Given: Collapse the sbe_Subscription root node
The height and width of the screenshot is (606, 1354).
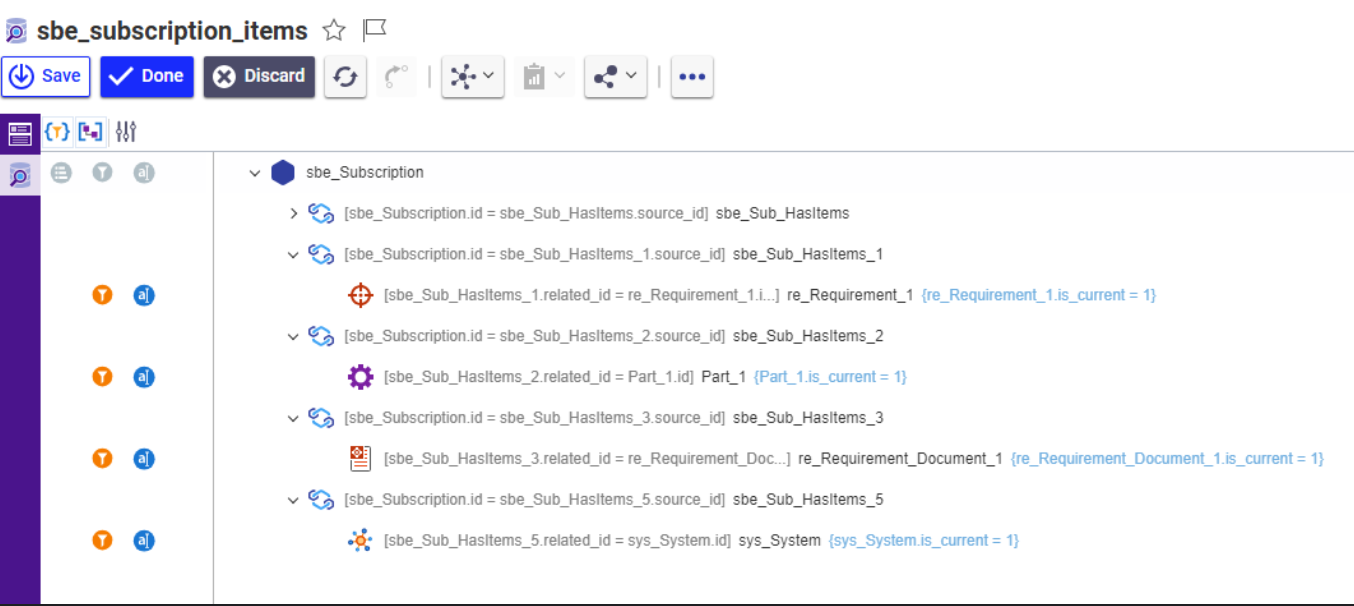Looking at the screenshot, I should pos(255,173).
